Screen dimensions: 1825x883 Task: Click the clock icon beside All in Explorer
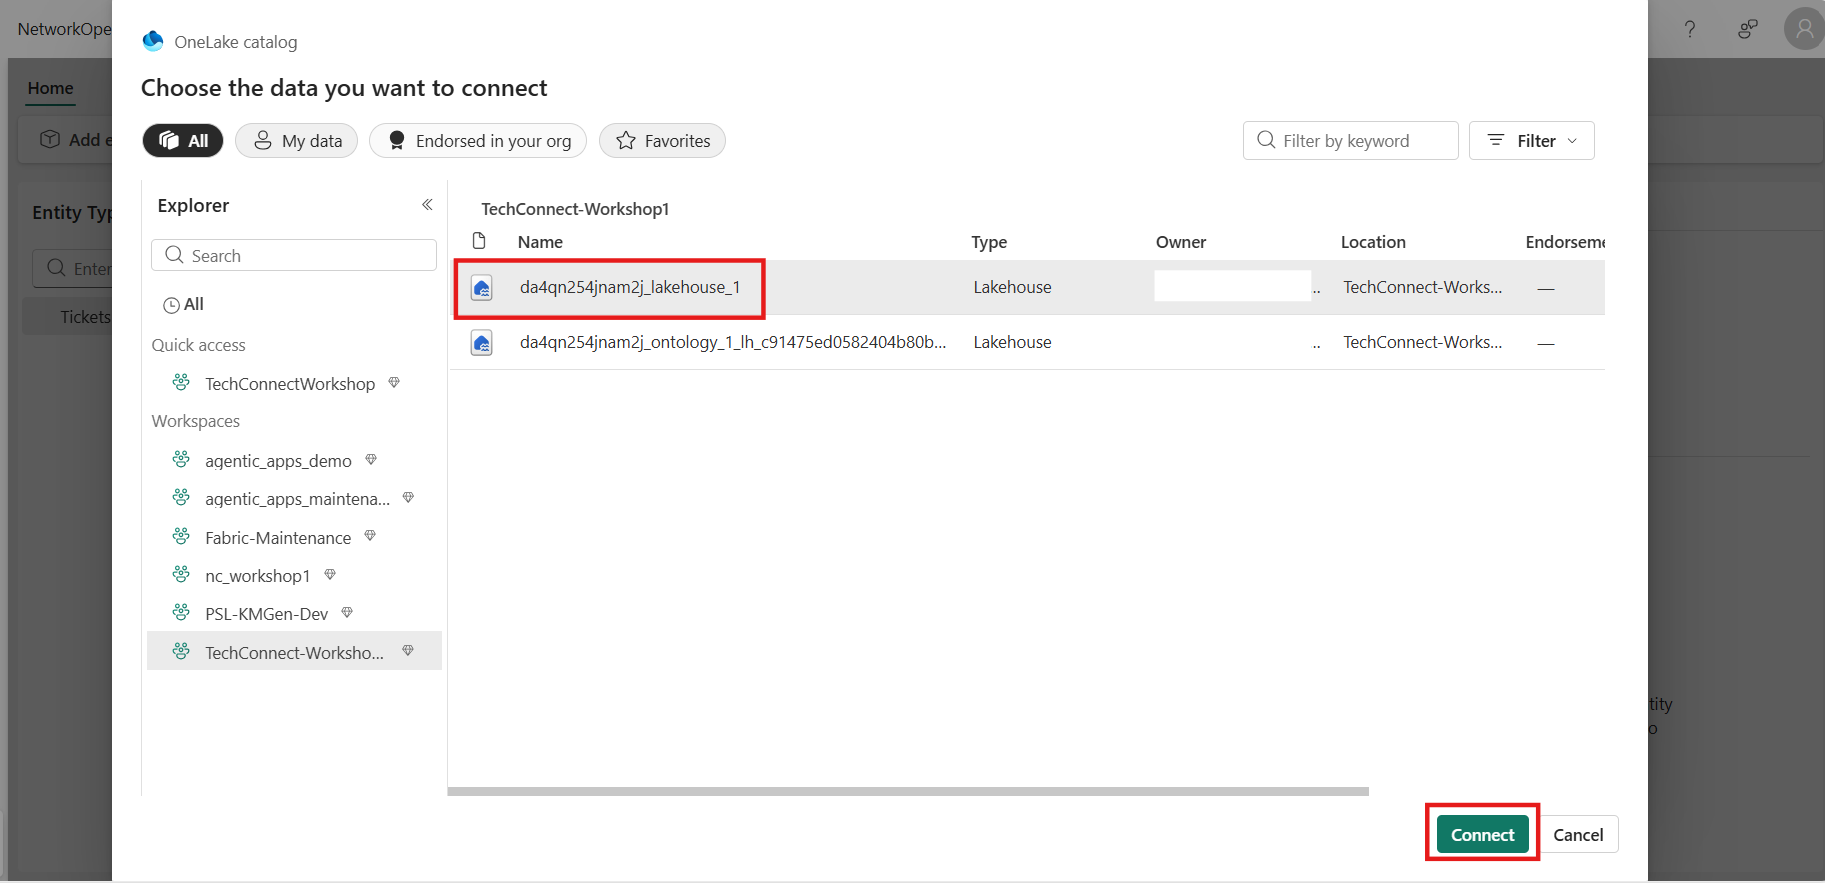pos(172,305)
